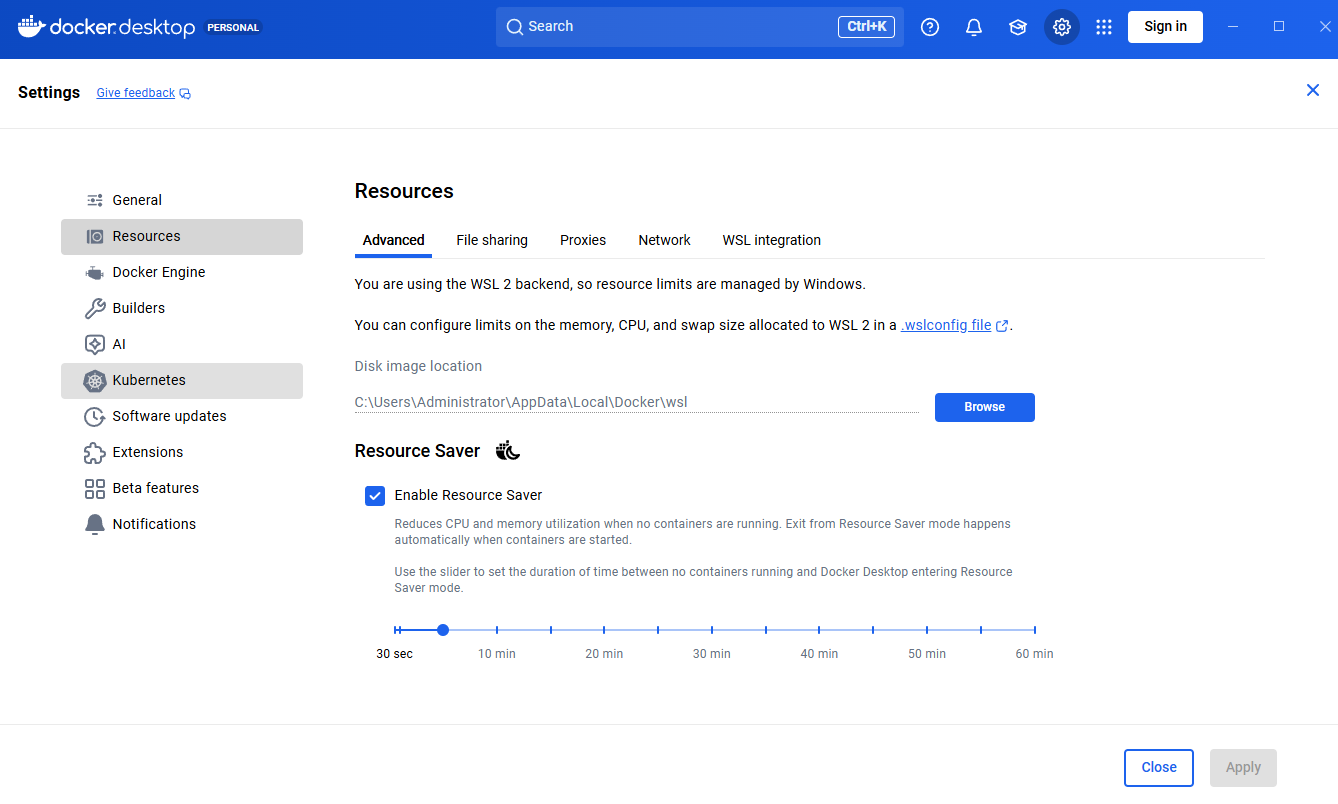Click the Beta features grid icon
Viewport: 1338px width, 804px height.
95,488
